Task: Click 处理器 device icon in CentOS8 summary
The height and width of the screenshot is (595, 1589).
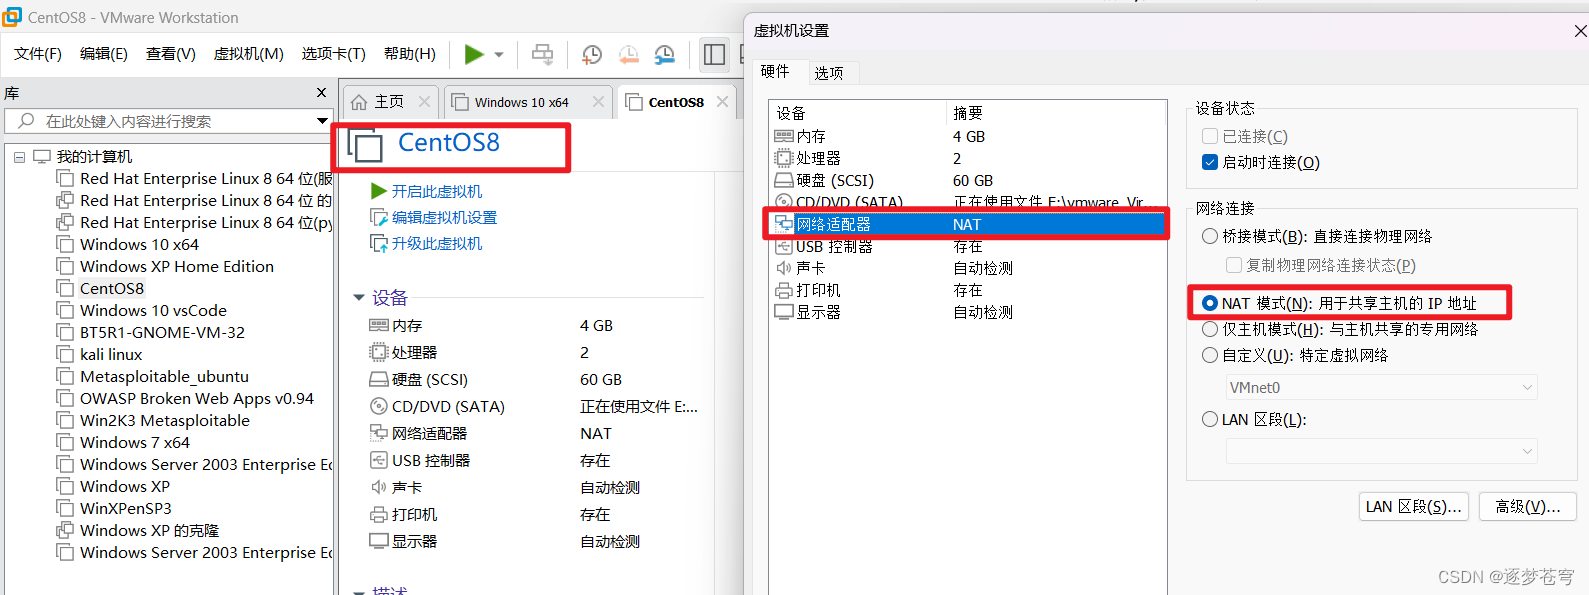Action: coord(379,352)
